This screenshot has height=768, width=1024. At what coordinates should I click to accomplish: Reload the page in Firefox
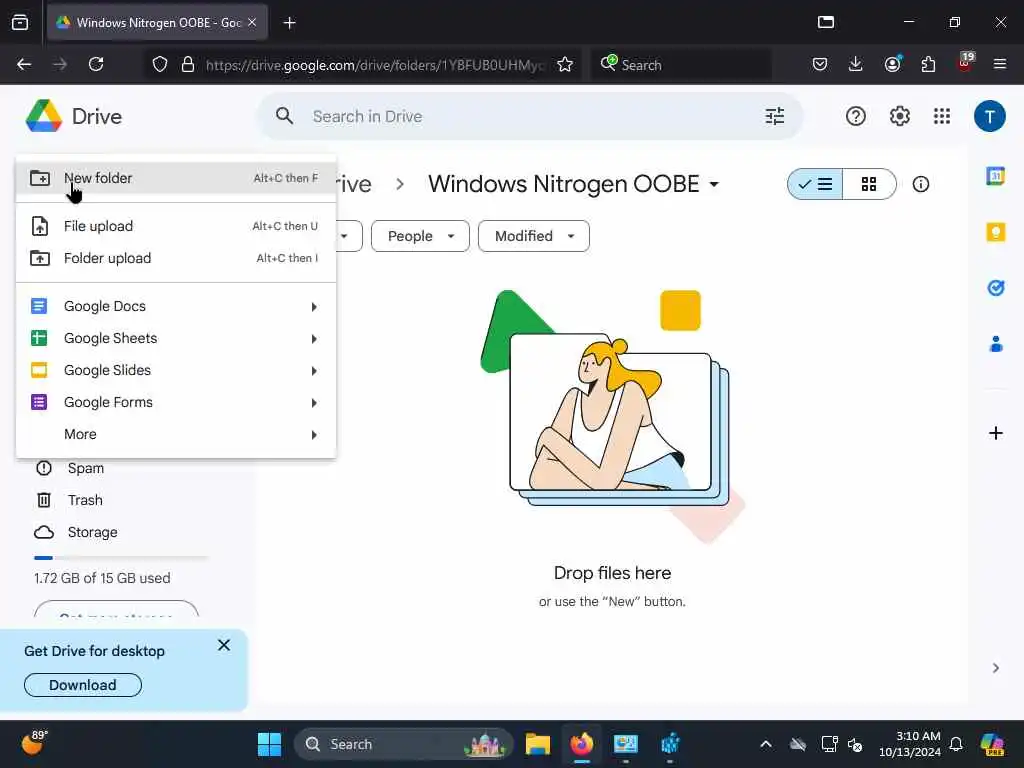pyautogui.click(x=96, y=64)
